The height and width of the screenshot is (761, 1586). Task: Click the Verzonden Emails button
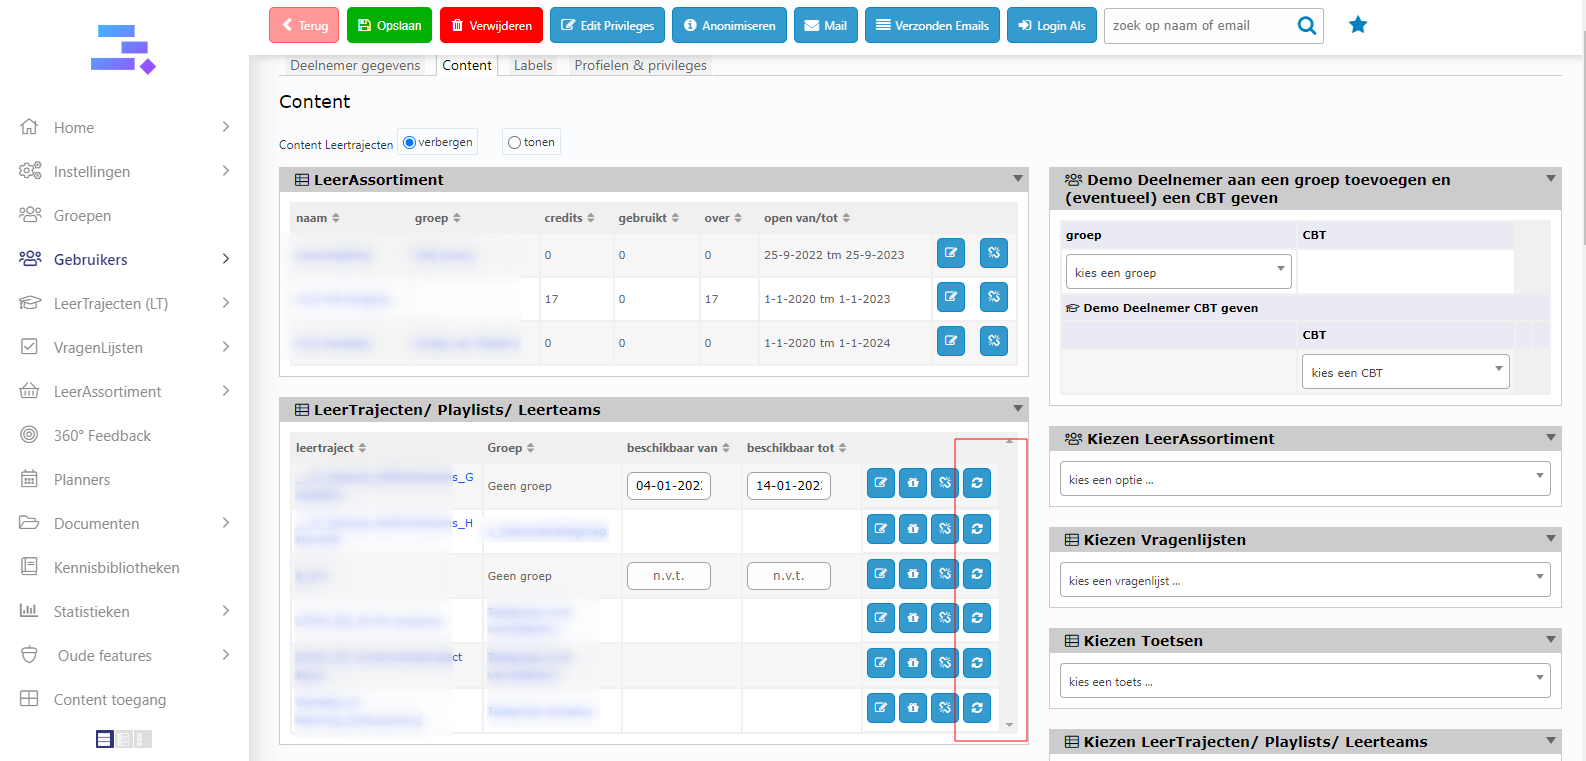point(932,26)
